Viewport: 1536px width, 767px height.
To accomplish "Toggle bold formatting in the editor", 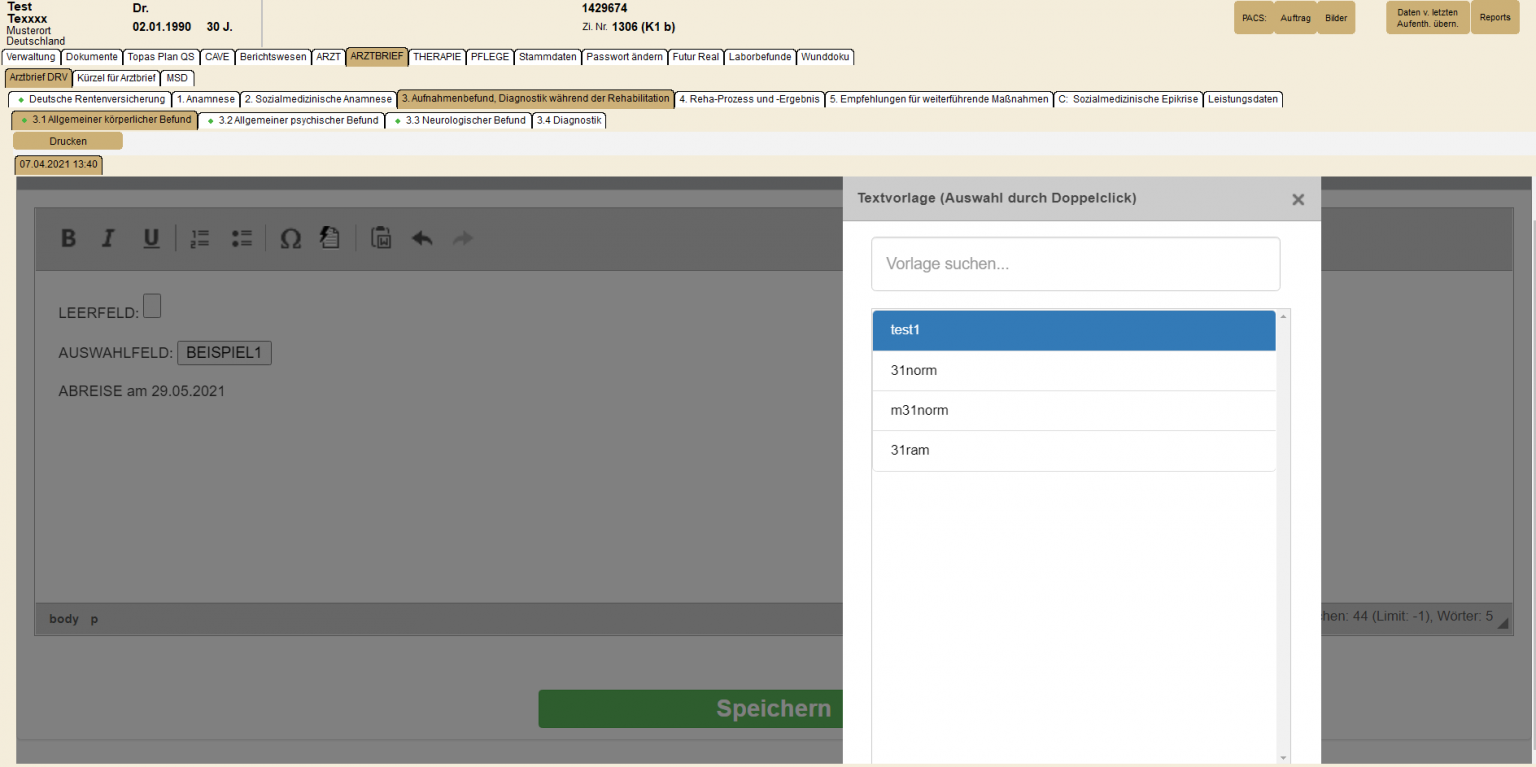I will (x=68, y=238).
